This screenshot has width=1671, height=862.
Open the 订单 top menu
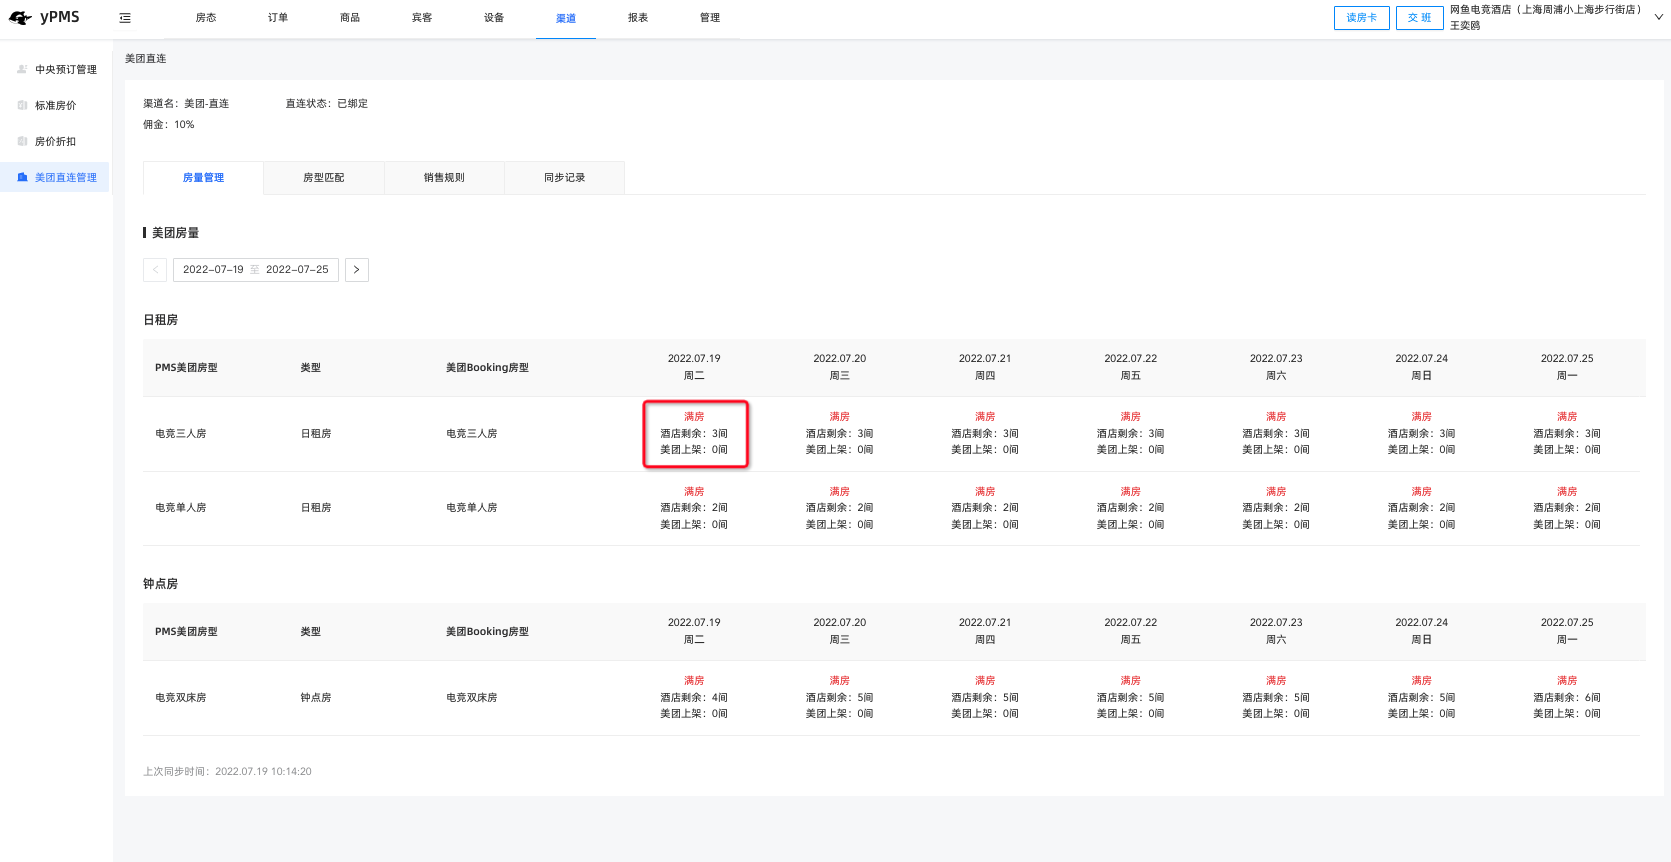278,18
